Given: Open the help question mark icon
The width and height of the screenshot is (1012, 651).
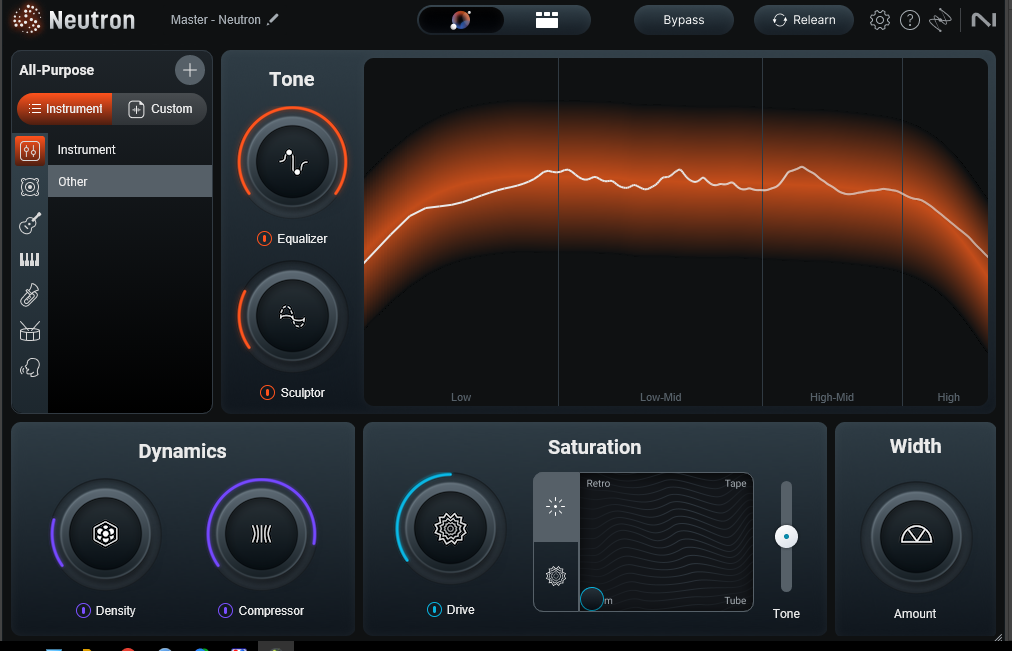Looking at the screenshot, I should [909, 20].
